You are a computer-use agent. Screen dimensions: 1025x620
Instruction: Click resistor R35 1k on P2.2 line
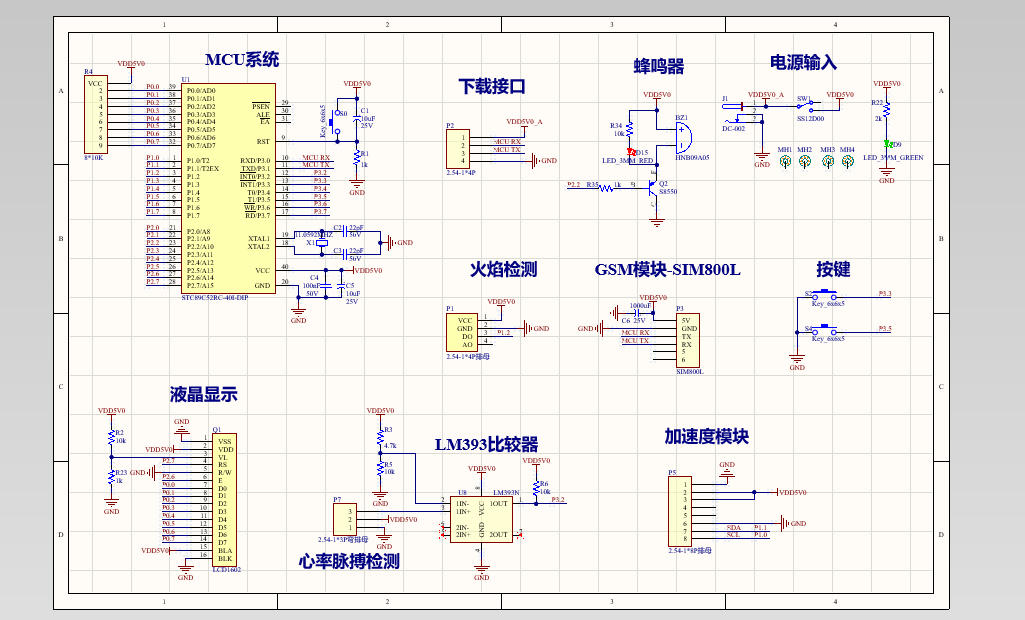click(x=605, y=186)
